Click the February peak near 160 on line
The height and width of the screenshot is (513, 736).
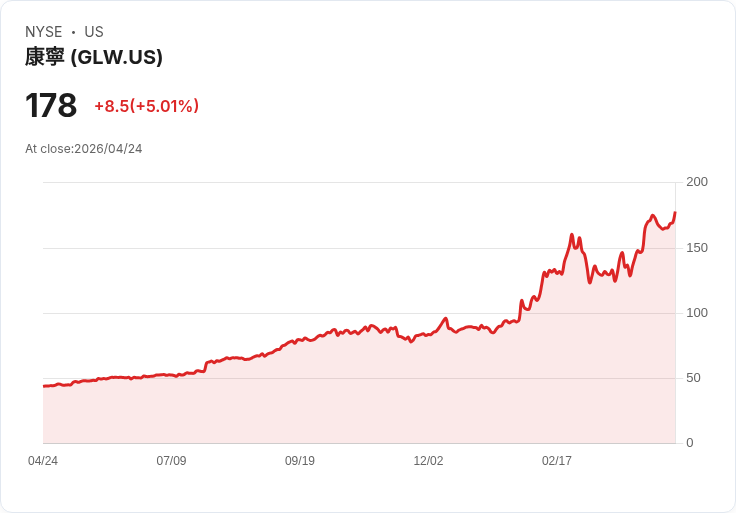572,234
